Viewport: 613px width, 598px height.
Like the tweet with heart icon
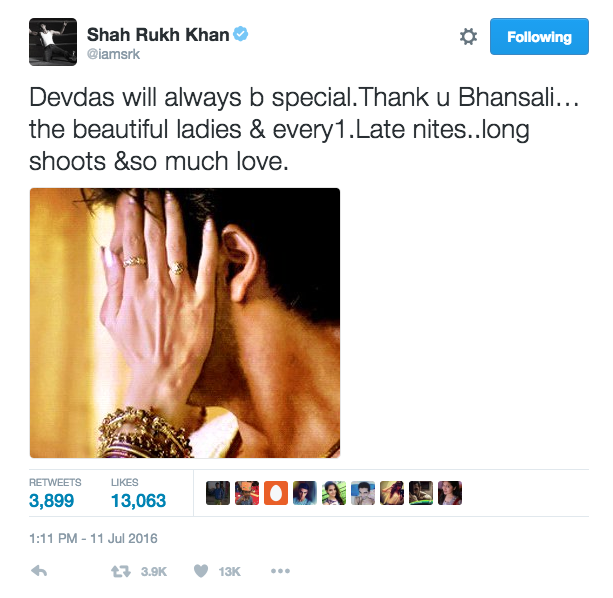201,571
